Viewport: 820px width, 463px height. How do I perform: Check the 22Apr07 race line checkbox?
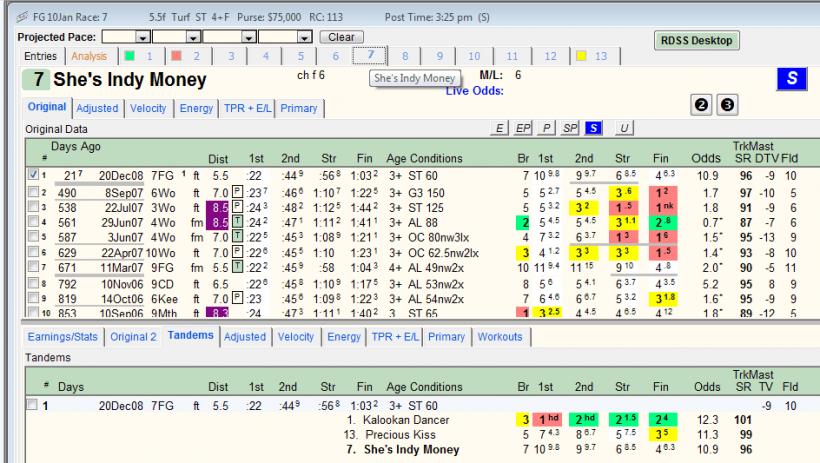33,252
